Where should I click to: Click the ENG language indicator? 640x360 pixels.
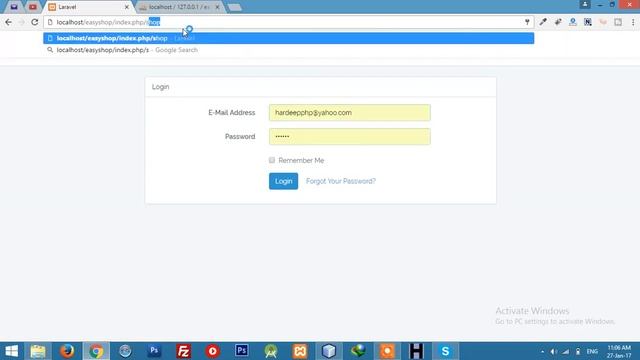click(x=592, y=351)
